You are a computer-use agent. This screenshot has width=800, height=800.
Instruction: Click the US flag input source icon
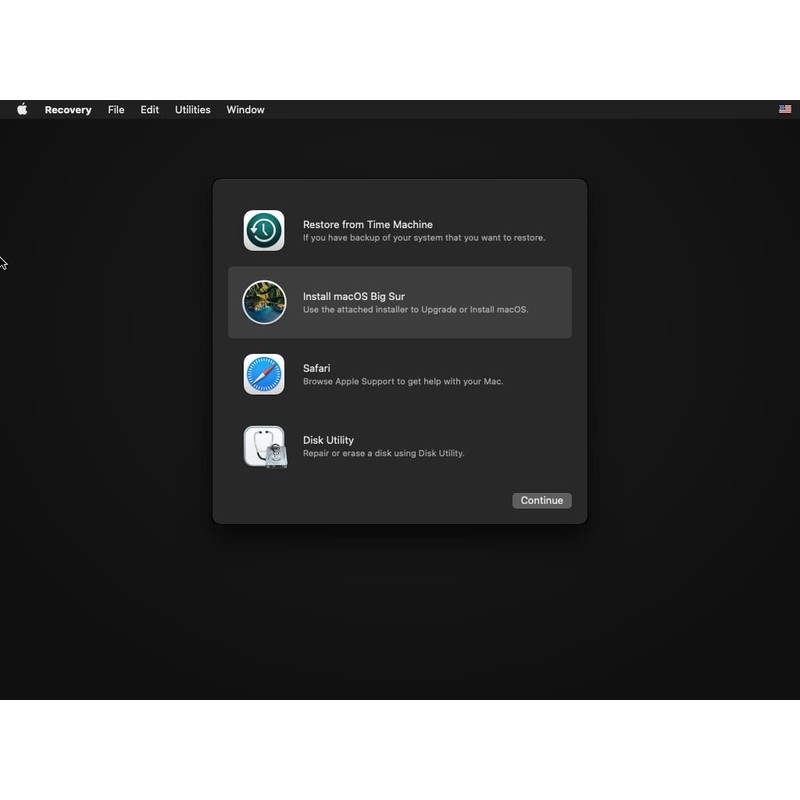[785, 110]
